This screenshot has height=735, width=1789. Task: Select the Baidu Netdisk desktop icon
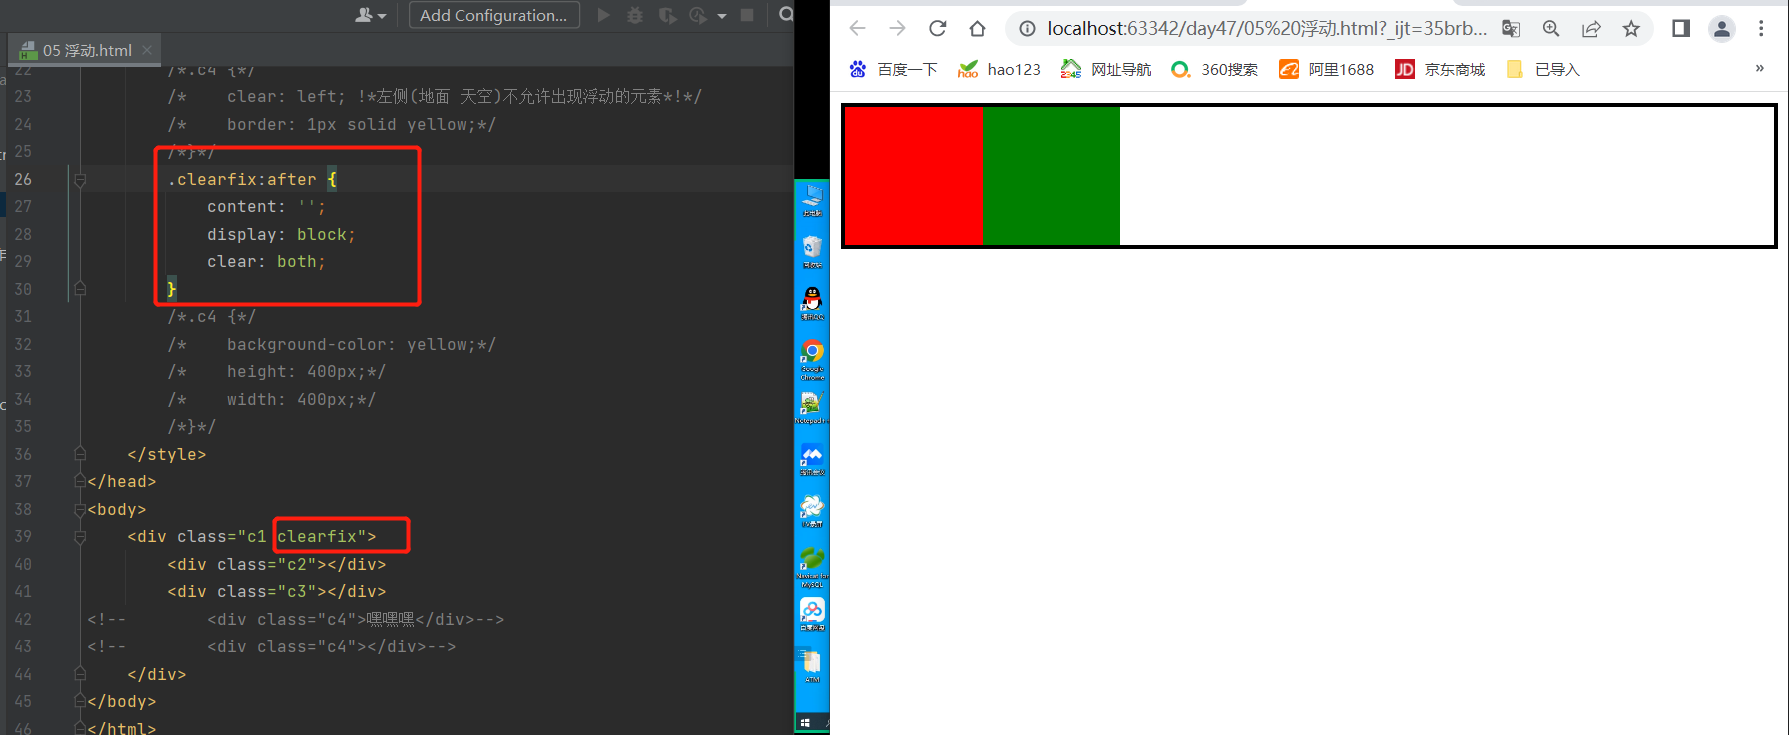point(812,615)
